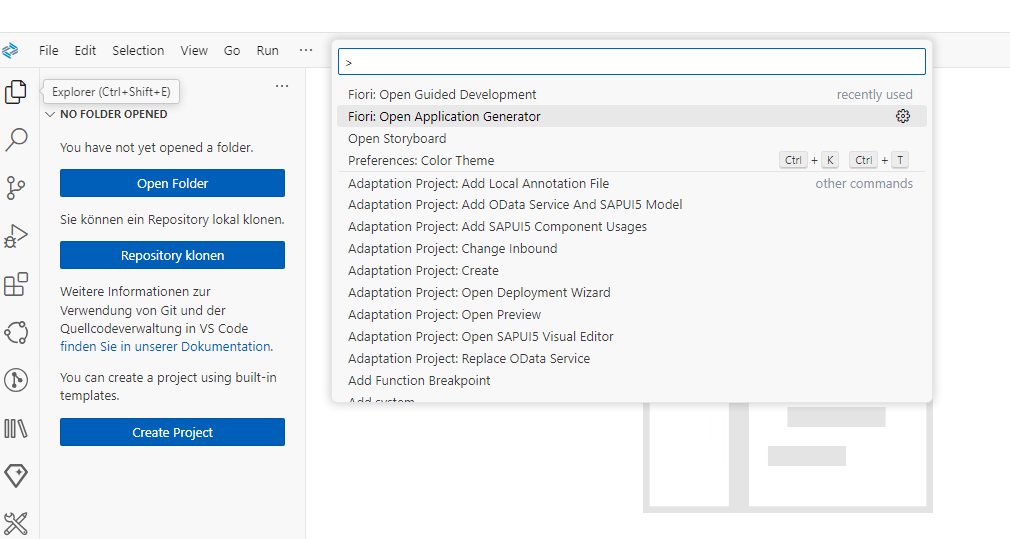The image size is (1010, 539).
Task: Click the Repository klonen button
Action: click(x=172, y=256)
